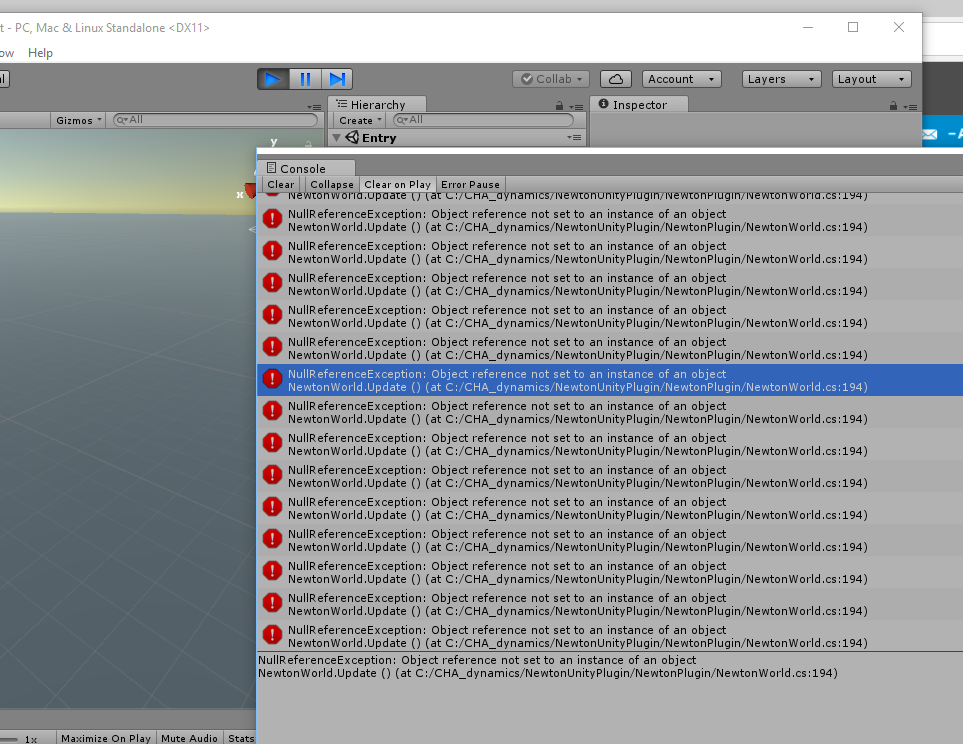
Task: Click the error icon on the highlighted console entry
Action: pyautogui.click(x=272, y=379)
